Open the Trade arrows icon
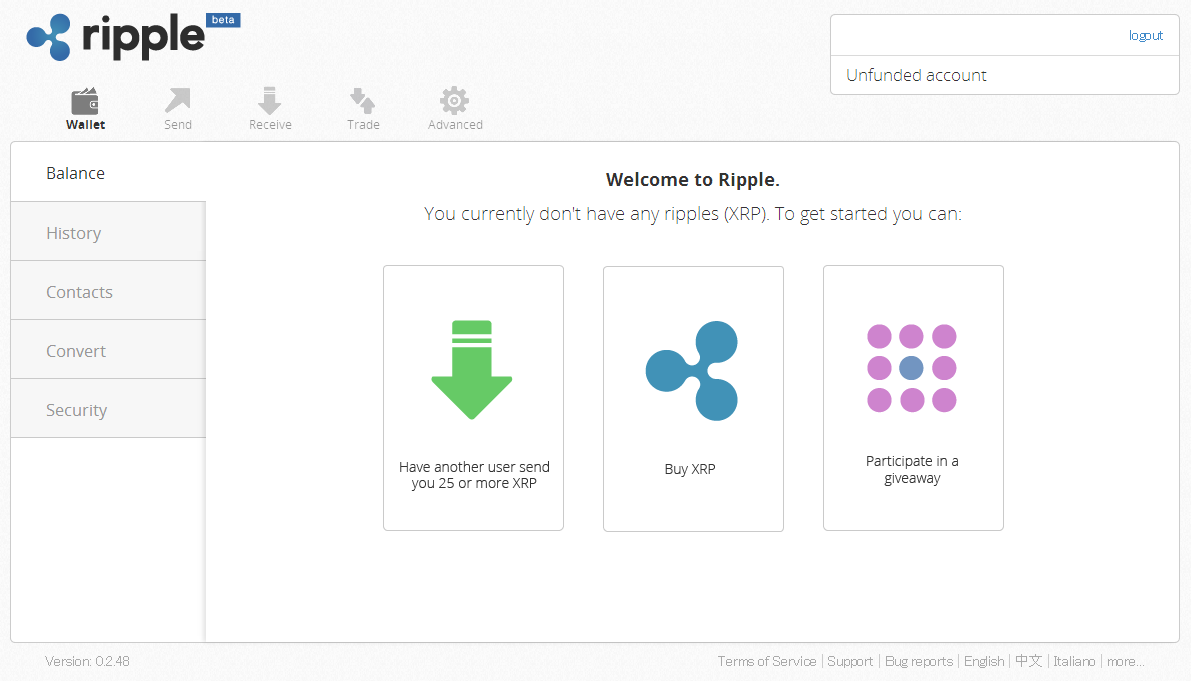The image size is (1191, 681). [x=362, y=100]
